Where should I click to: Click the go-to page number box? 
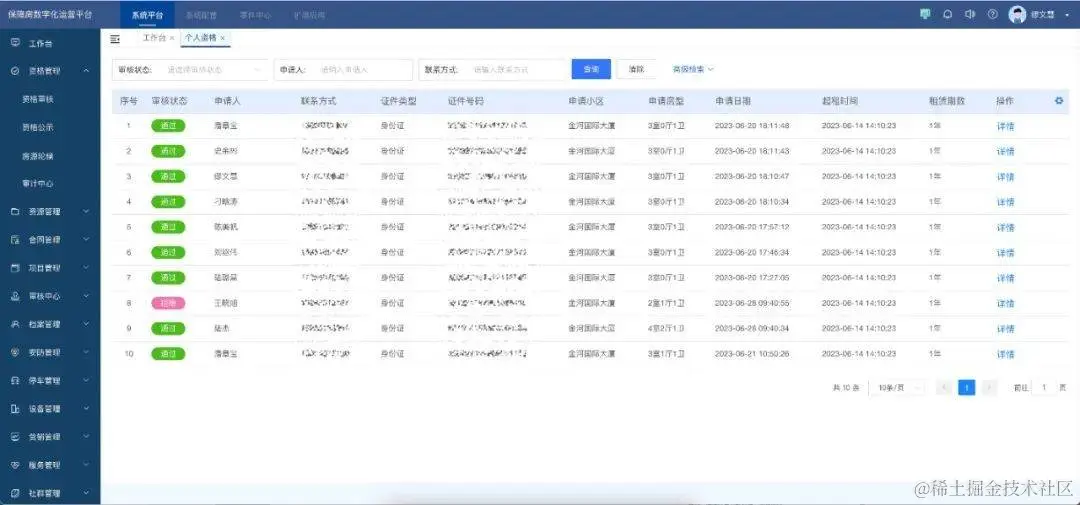pyautogui.click(x=1044, y=388)
